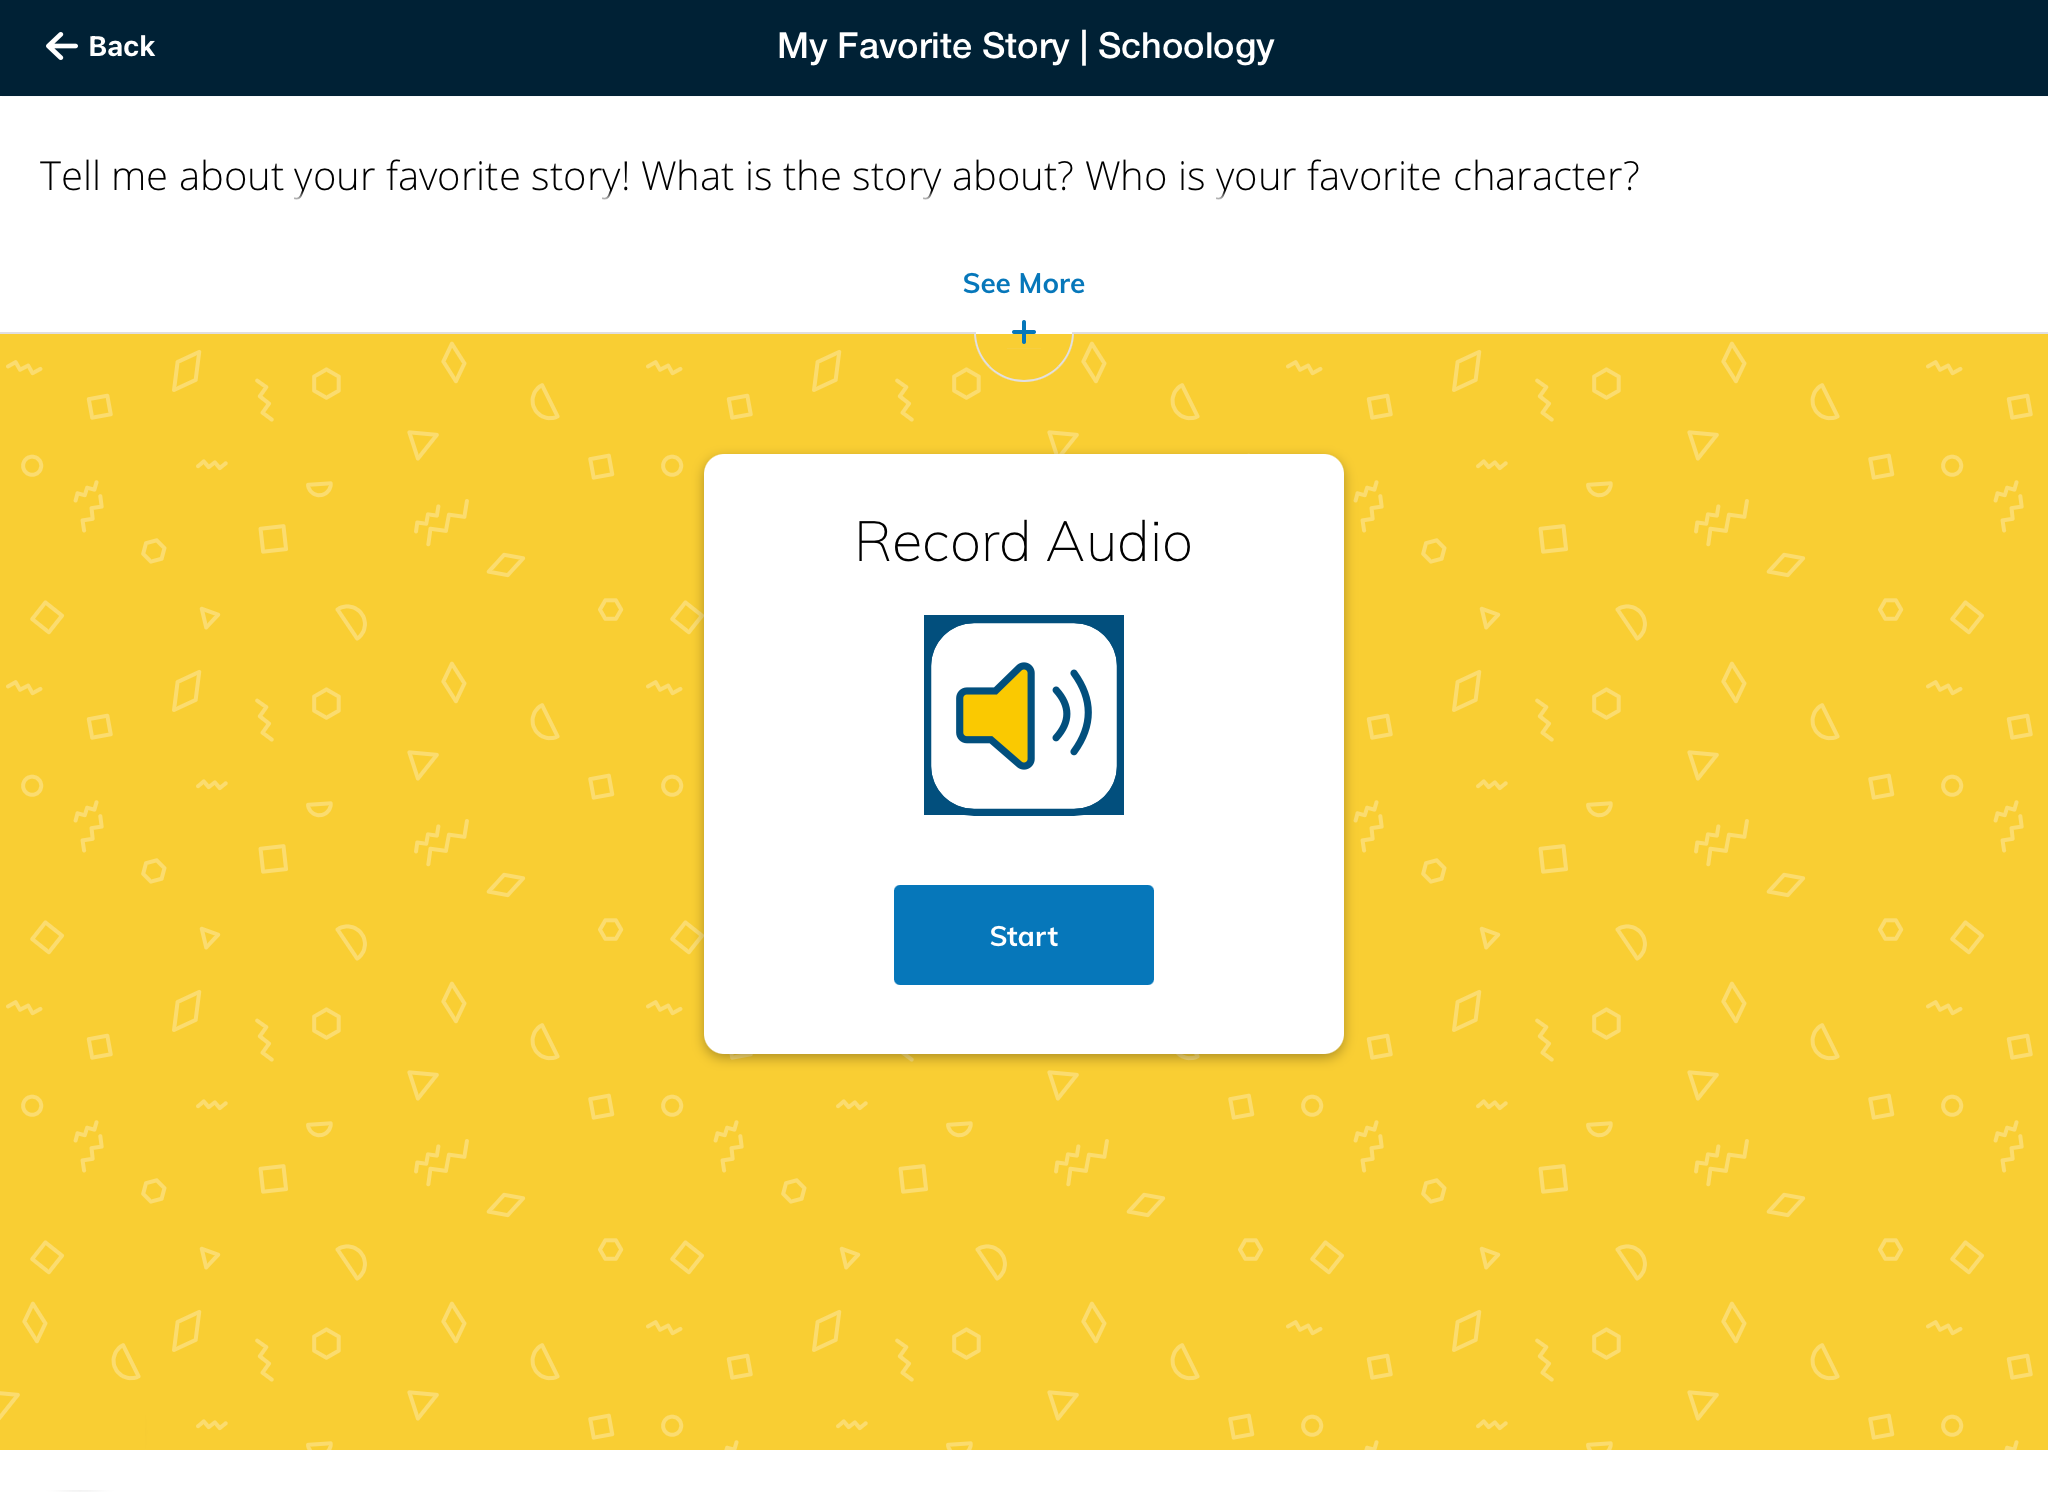The image size is (2048, 1492).
Task: Click the white bar at the bottom of the page
Action: click(1024, 1472)
